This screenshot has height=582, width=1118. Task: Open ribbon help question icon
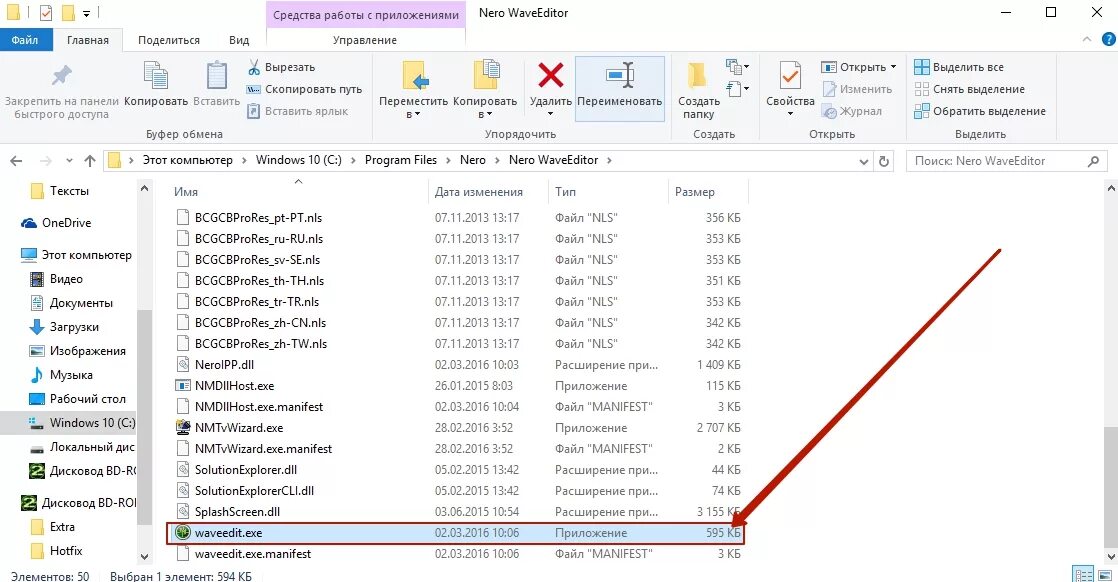click(1109, 39)
